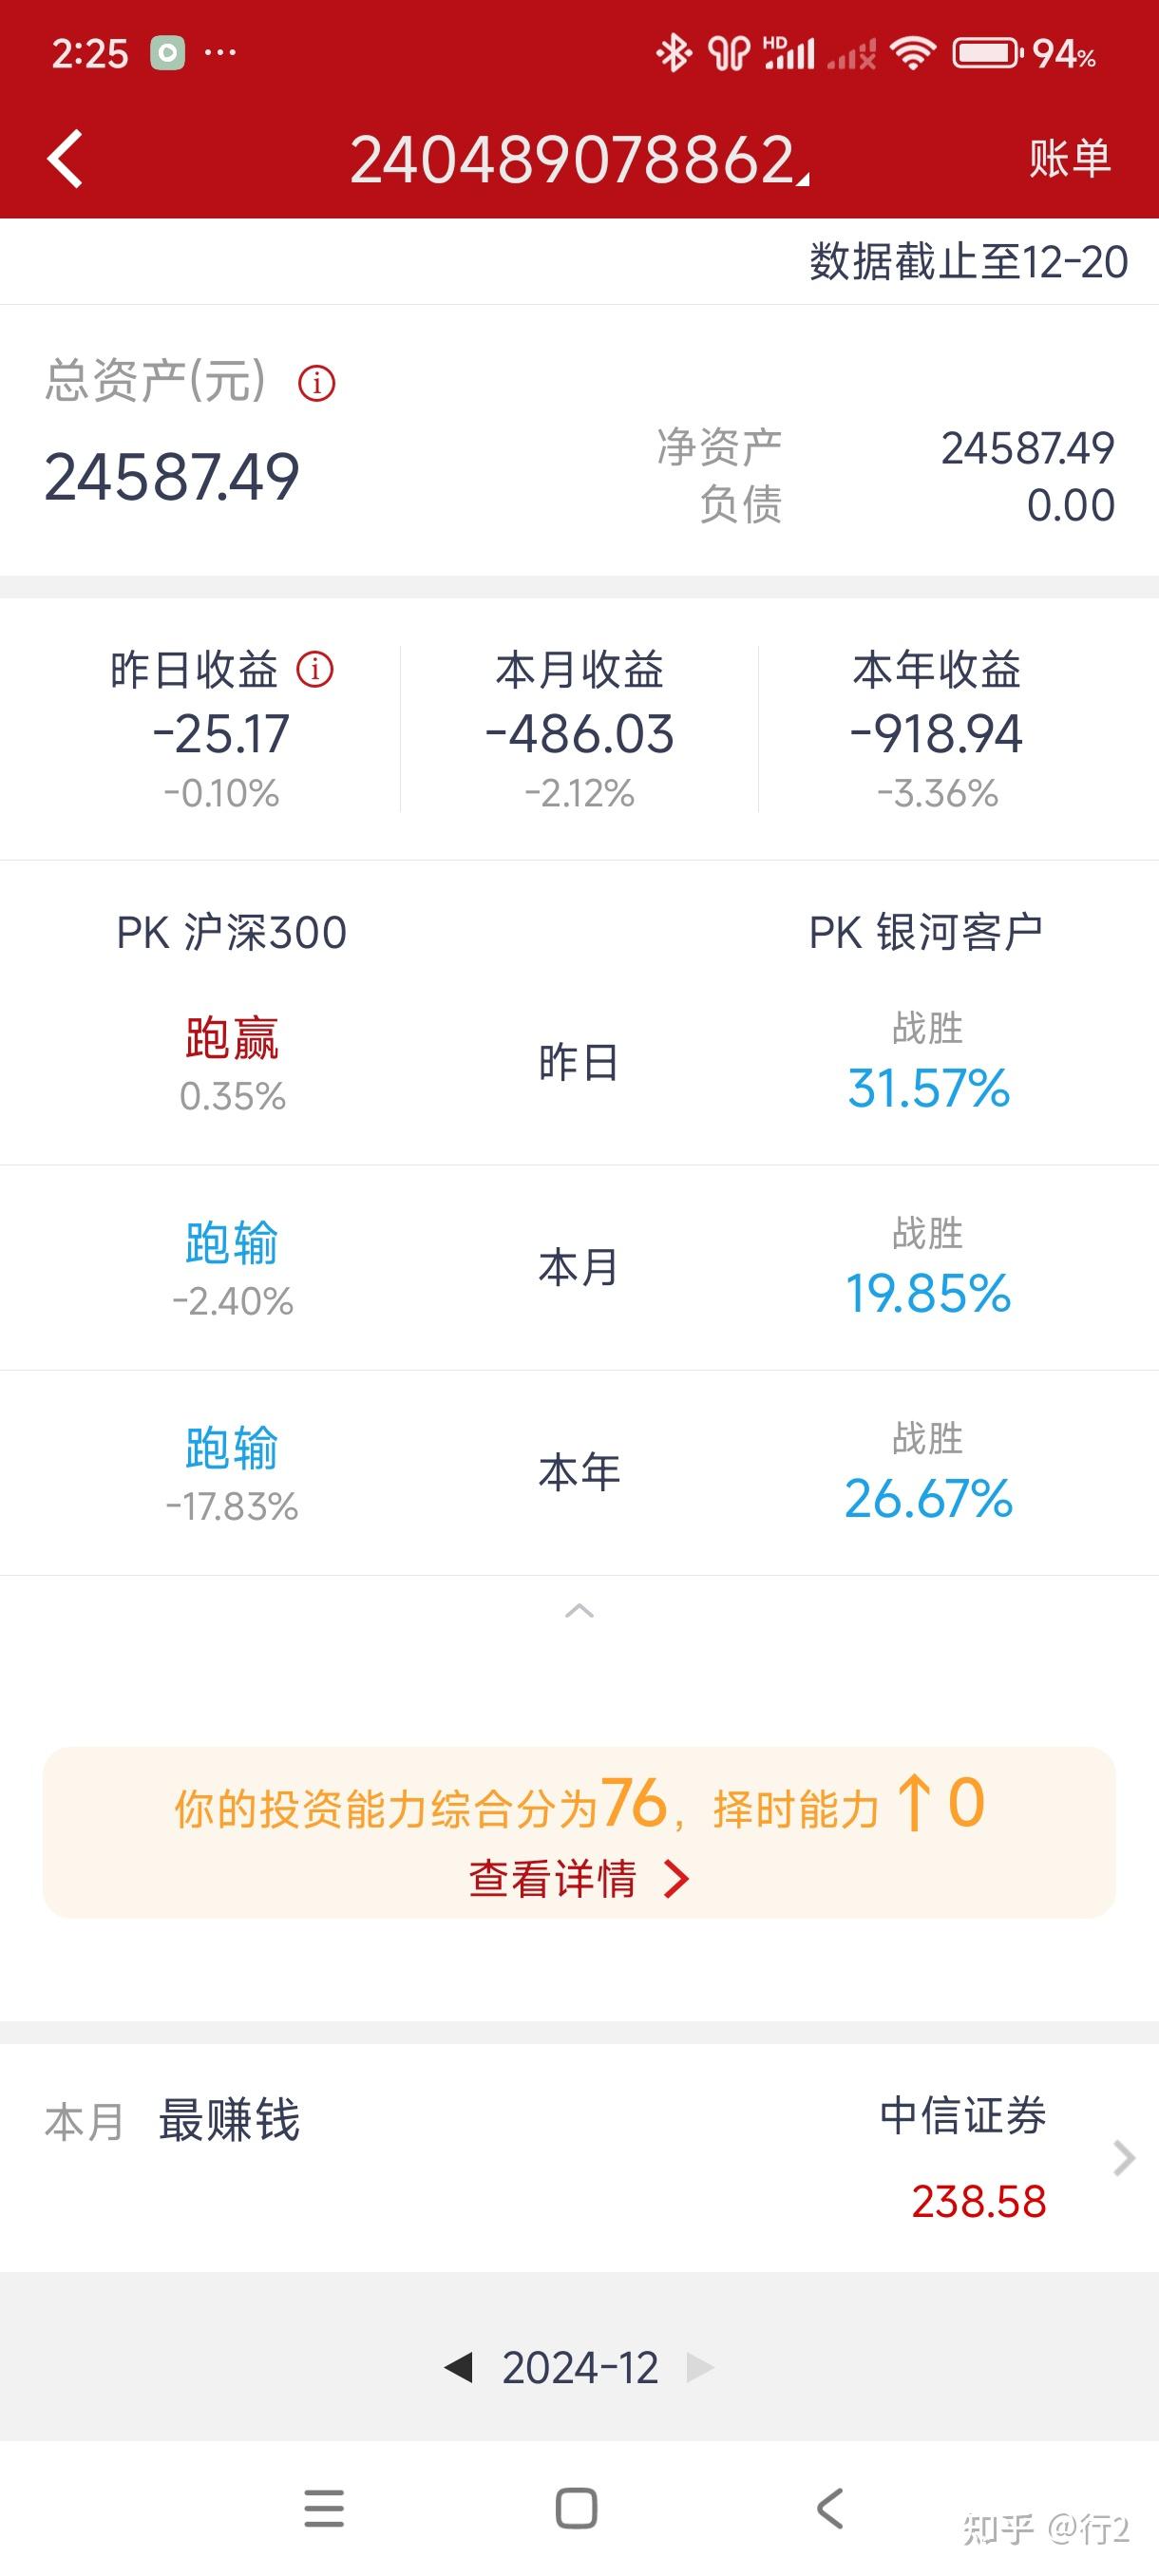The width and height of the screenshot is (1159, 2576).
Task: Open the 账单 statement page
Action: coord(1069,159)
